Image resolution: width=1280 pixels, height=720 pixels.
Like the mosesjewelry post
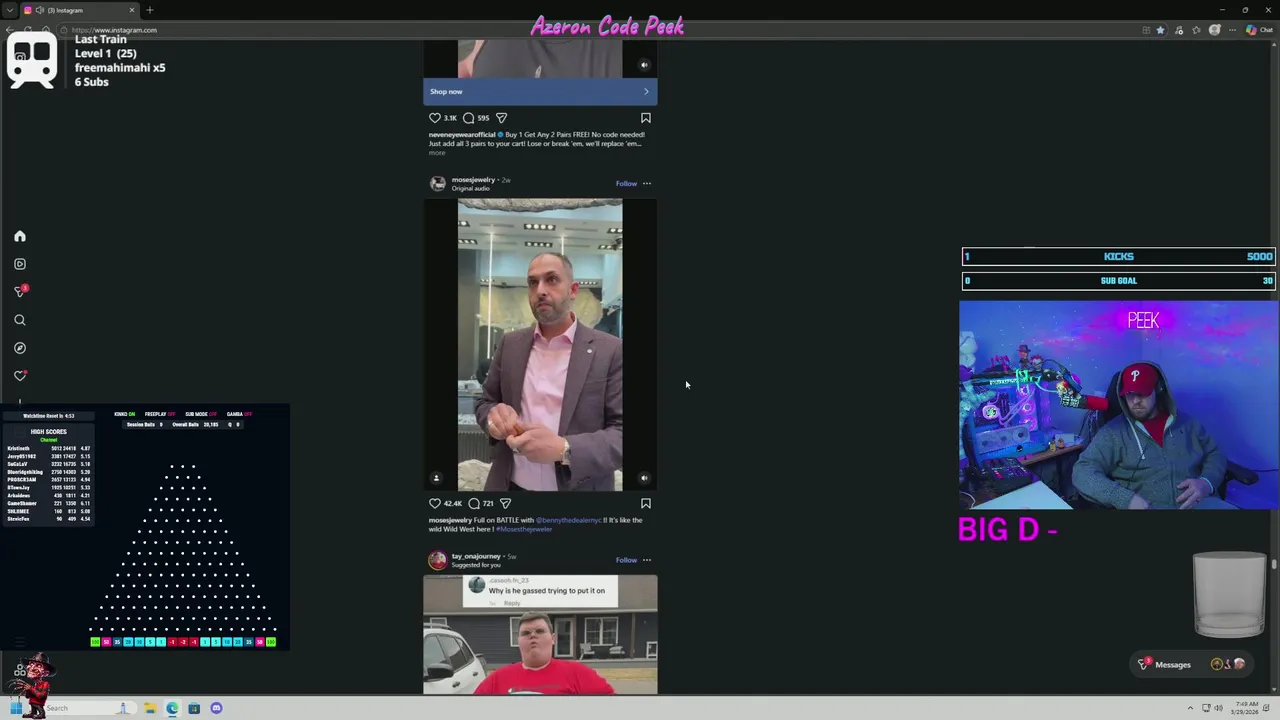click(435, 504)
